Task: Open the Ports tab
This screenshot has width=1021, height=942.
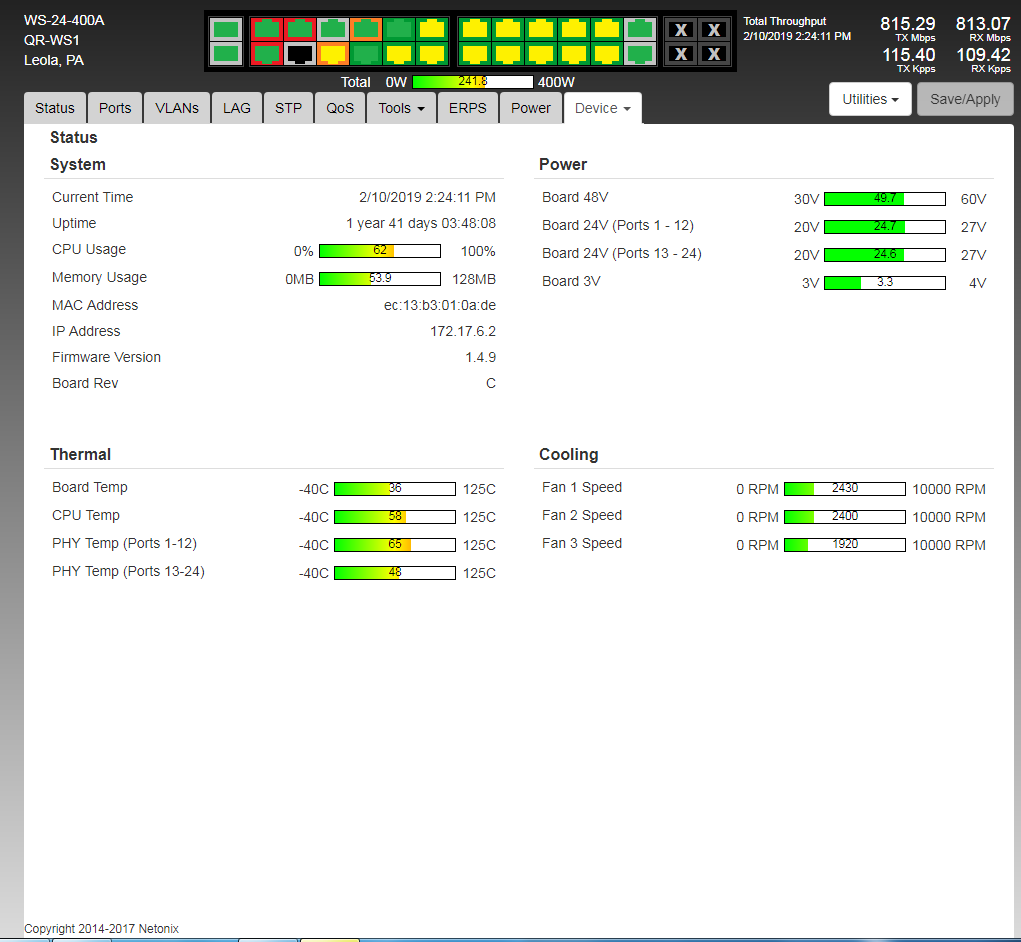Action: click(x=115, y=108)
